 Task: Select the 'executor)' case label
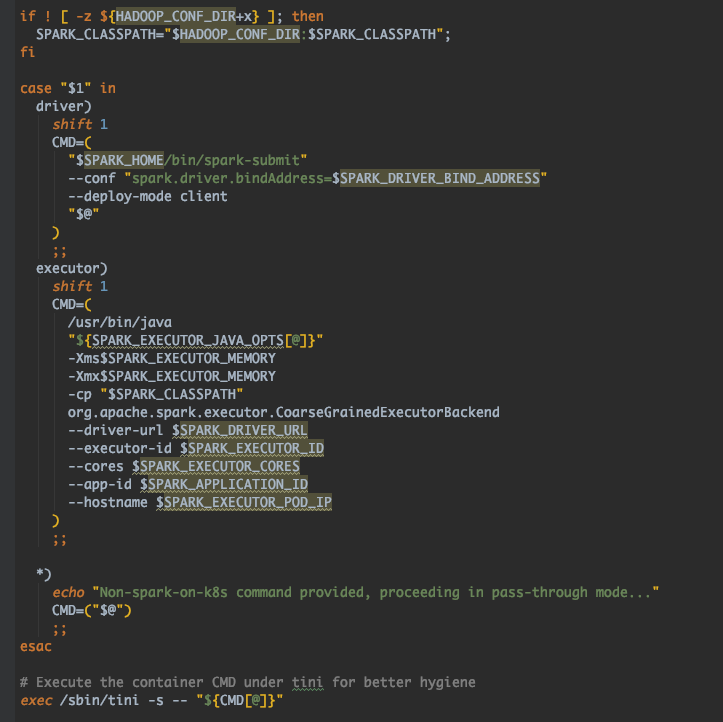click(71, 268)
